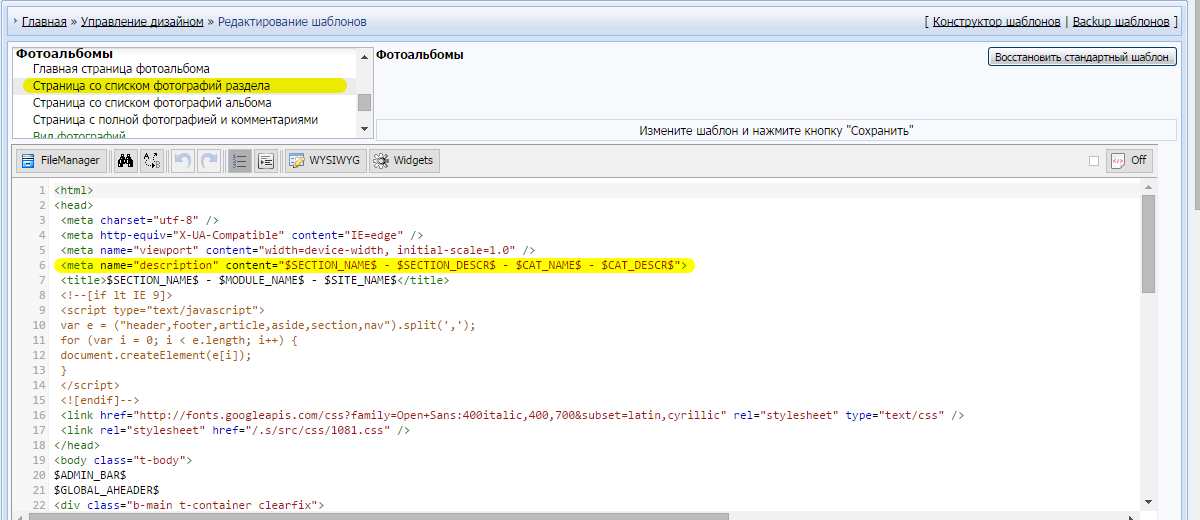Open Управление дизайном breadcrumb link
Viewport: 1200px width, 520px height.
(x=142, y=21)
